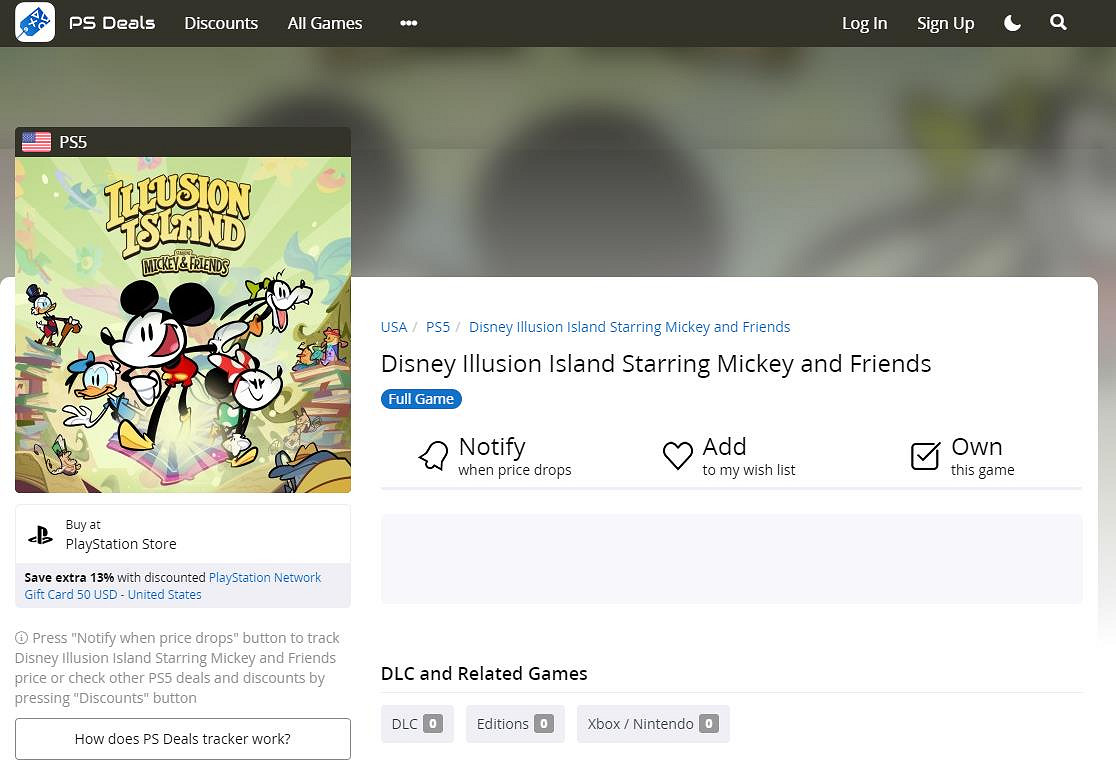The width and height of the screenshot is (1116, 771).
Task: Click the PlayStation logo icon
Action: pyautogui.click(x=40, y=535)
